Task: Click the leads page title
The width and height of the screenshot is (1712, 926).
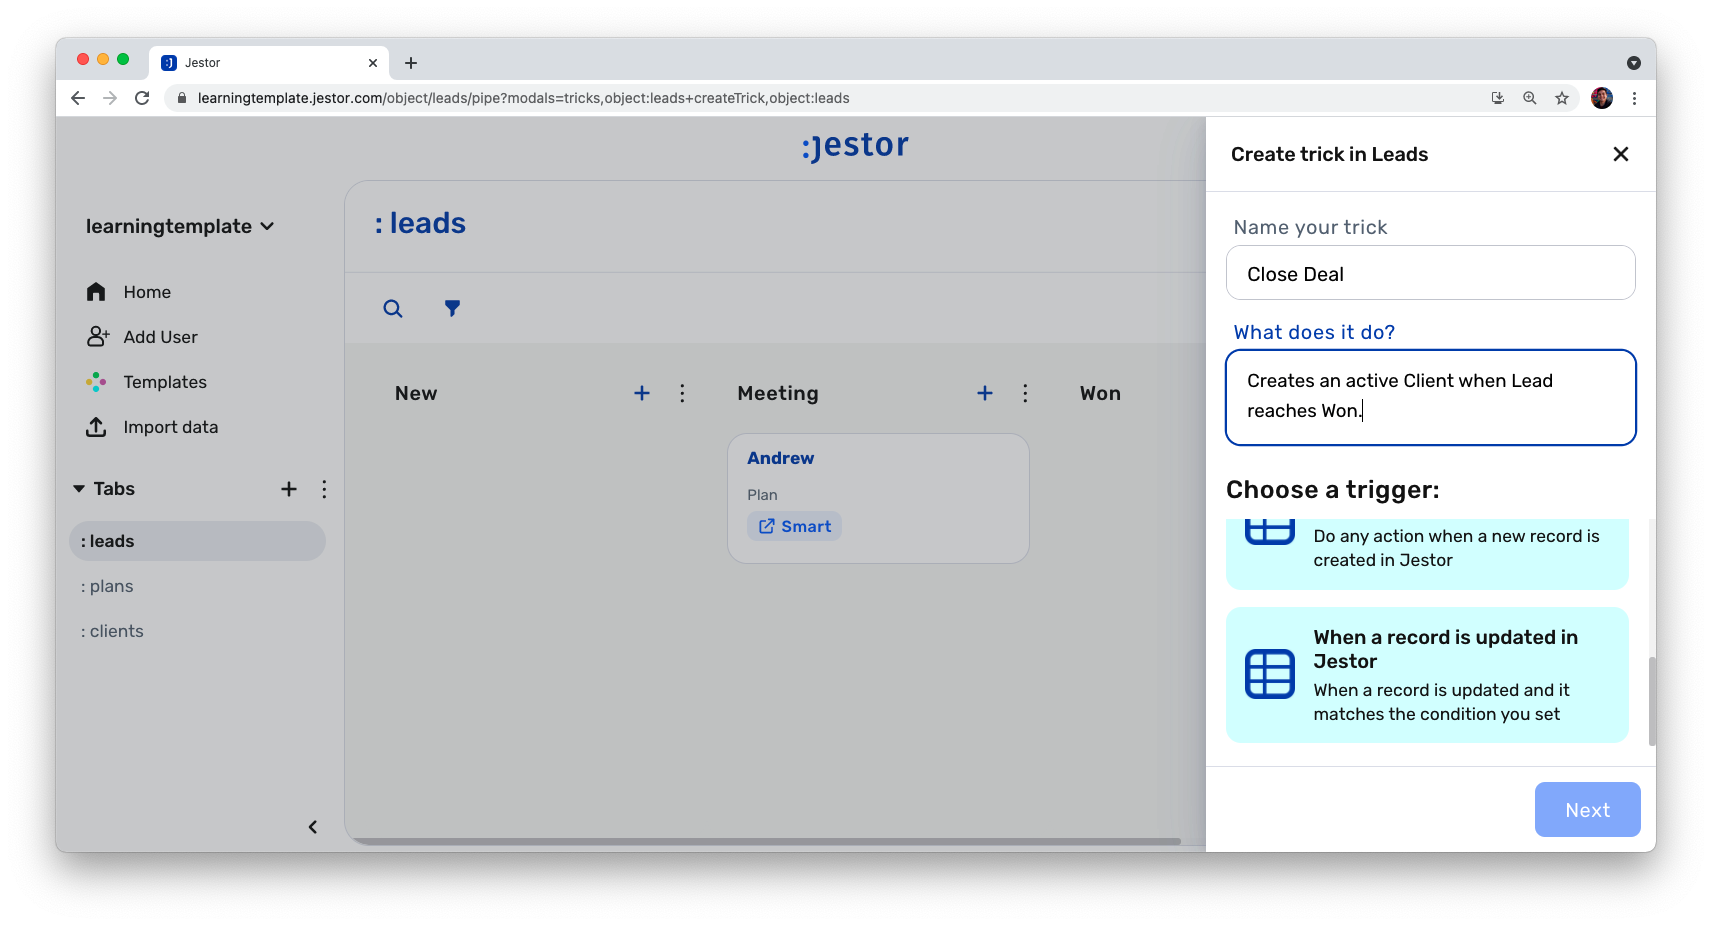Action: pos(420,223)
